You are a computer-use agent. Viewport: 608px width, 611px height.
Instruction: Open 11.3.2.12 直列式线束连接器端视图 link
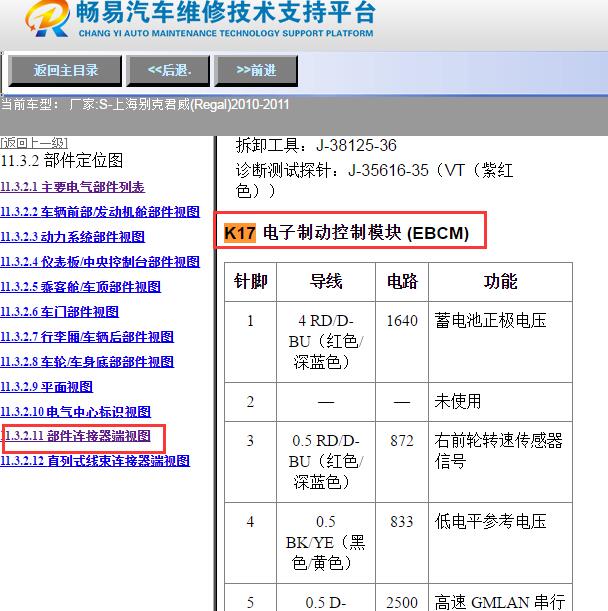point(95,461)
